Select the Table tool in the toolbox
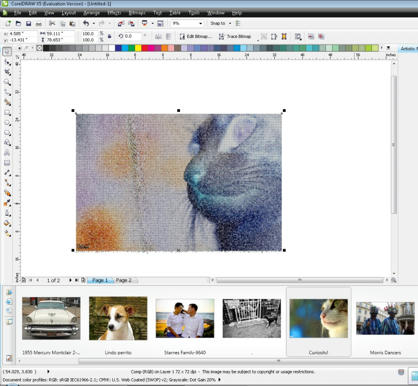The width and height of the screenshot is (418, 386). 7,163
